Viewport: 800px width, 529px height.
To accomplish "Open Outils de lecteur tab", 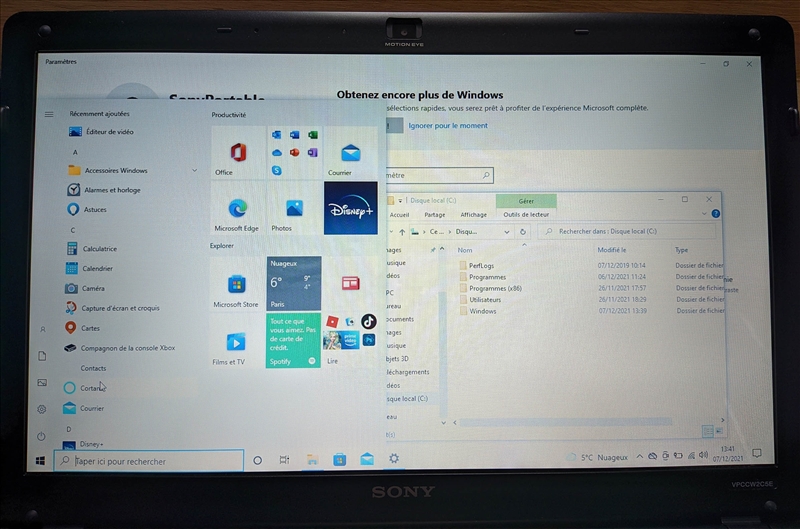I will click(526, 215).
